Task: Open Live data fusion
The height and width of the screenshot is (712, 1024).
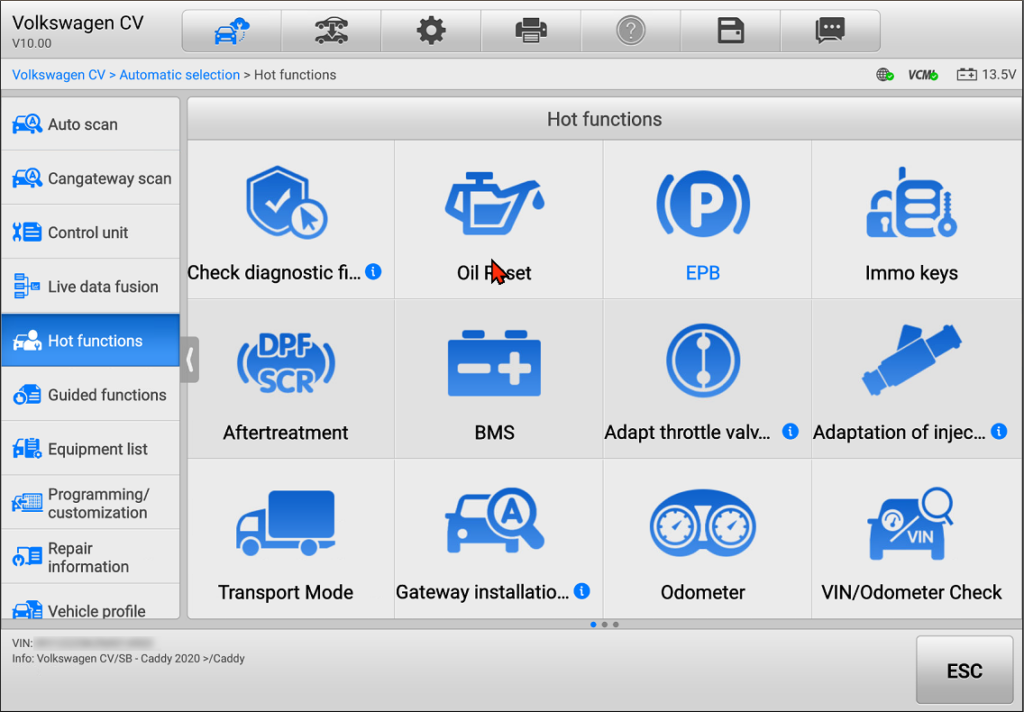Action: point(90,286)
